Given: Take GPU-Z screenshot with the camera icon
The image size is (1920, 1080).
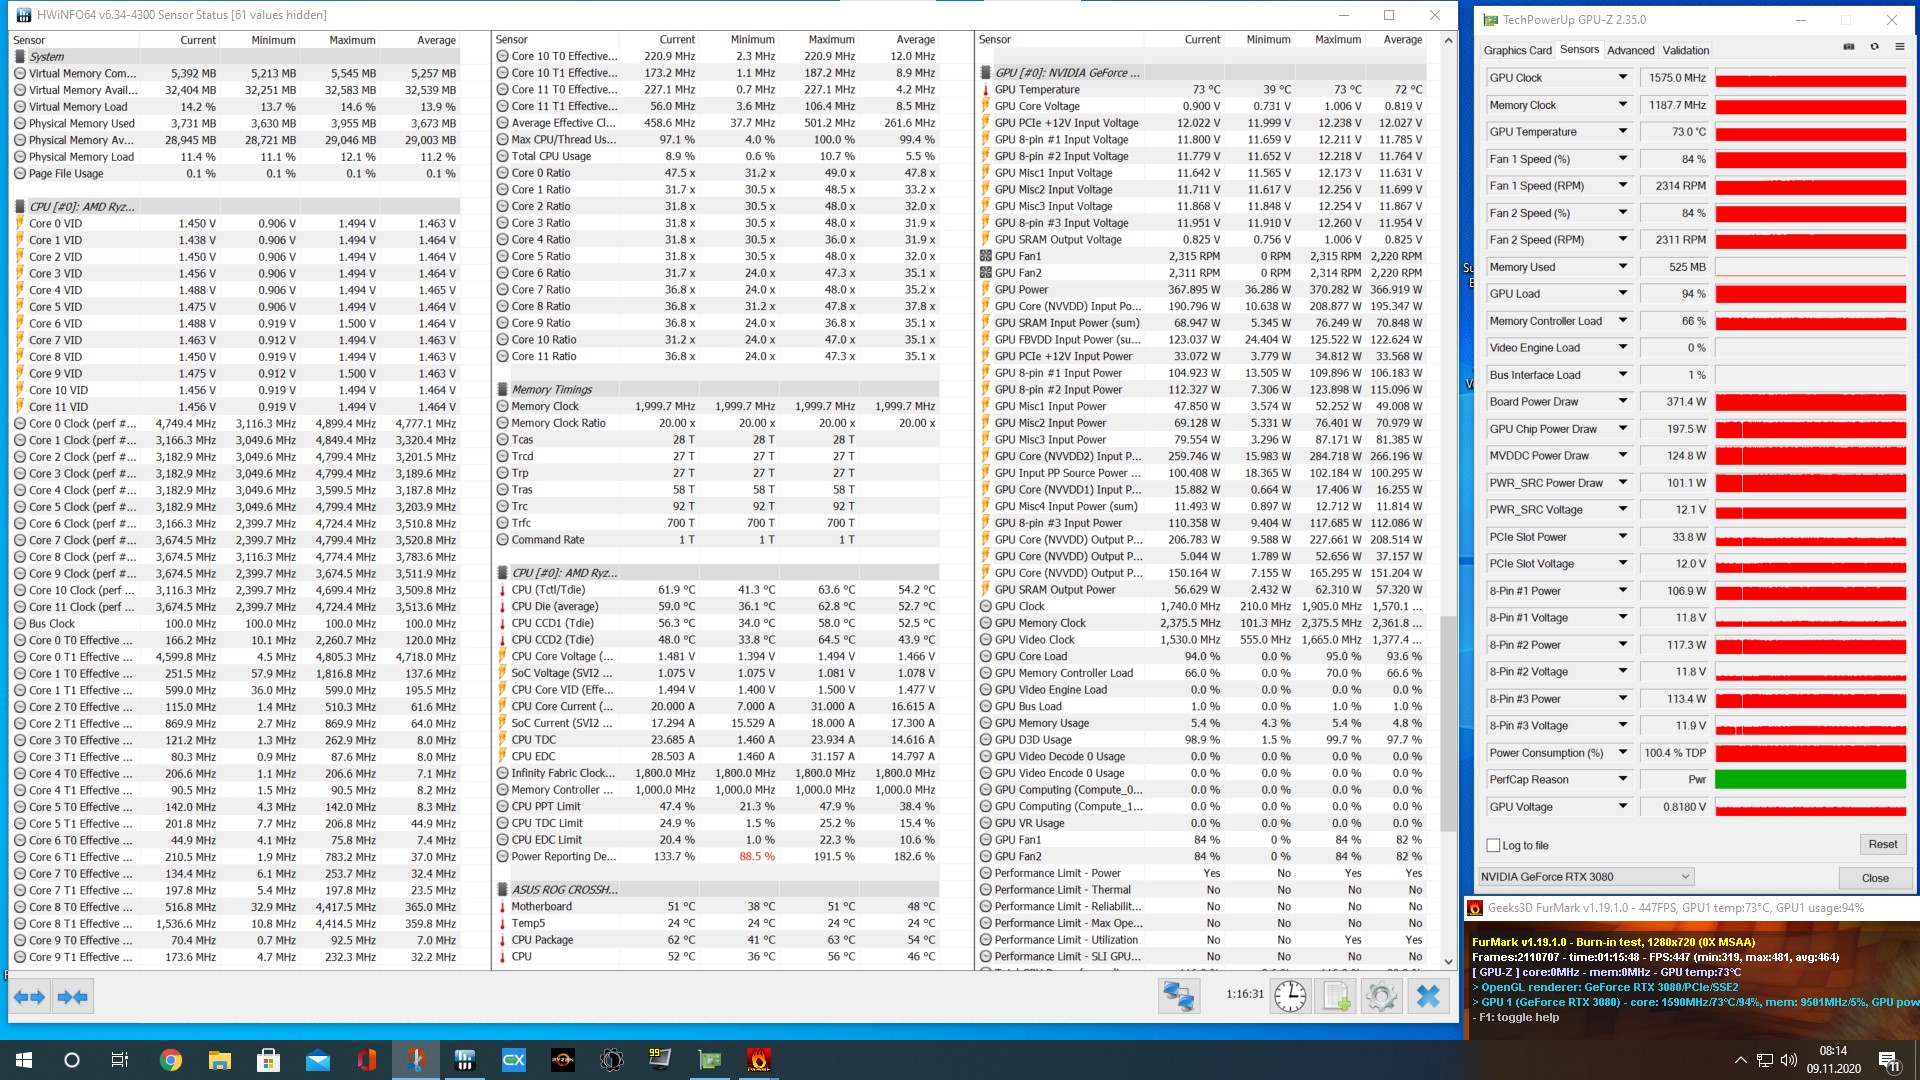Looking at the screenshot, I should point(1849,47).
